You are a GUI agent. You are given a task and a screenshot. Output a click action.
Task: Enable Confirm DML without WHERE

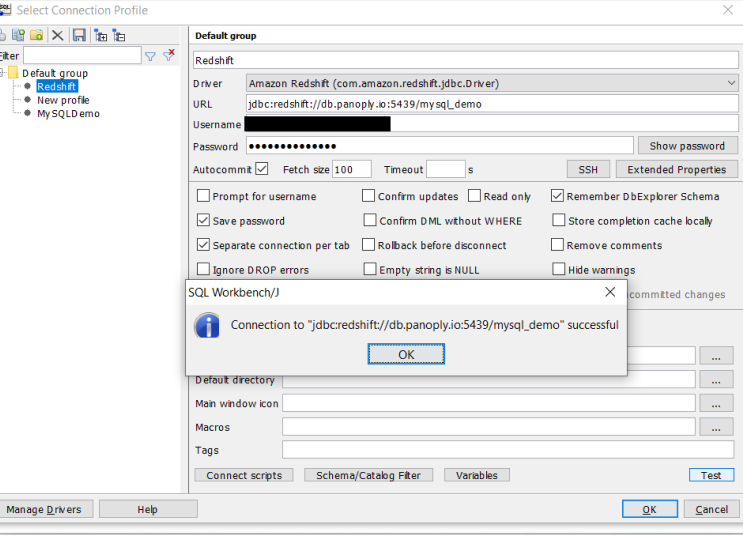(370, 221)
